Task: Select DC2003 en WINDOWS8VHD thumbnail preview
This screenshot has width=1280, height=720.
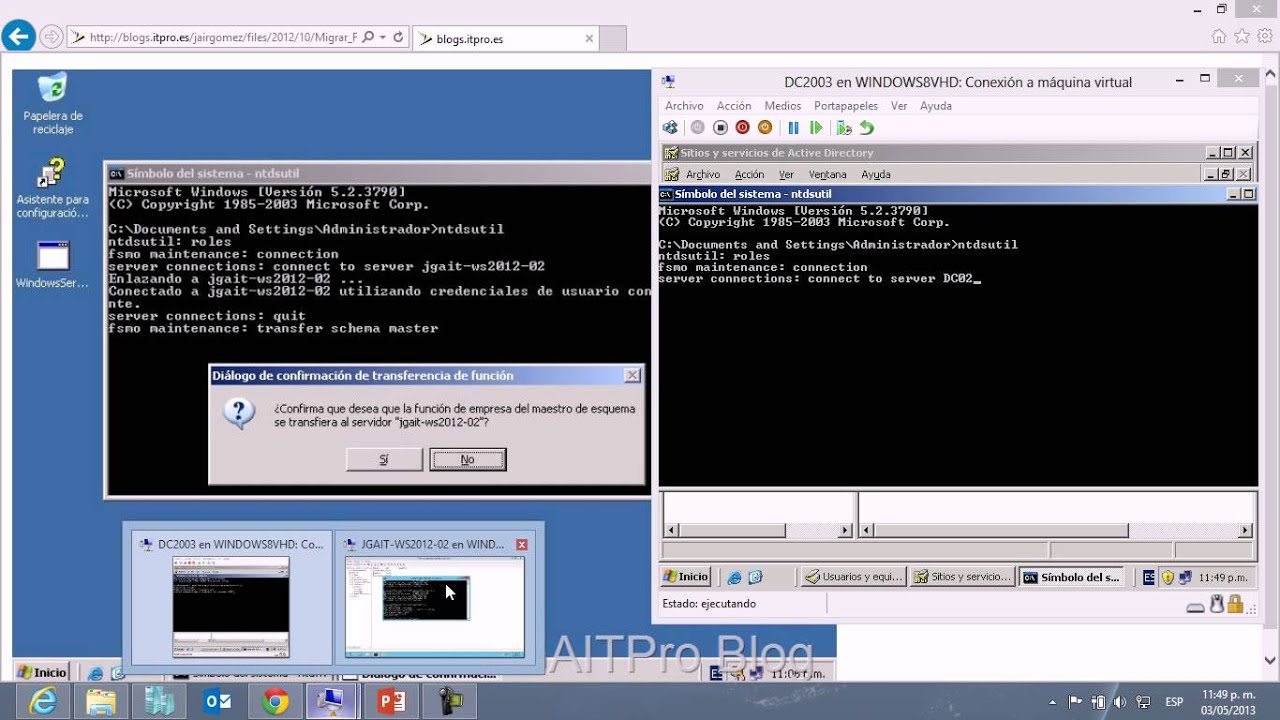Action: 231,597
